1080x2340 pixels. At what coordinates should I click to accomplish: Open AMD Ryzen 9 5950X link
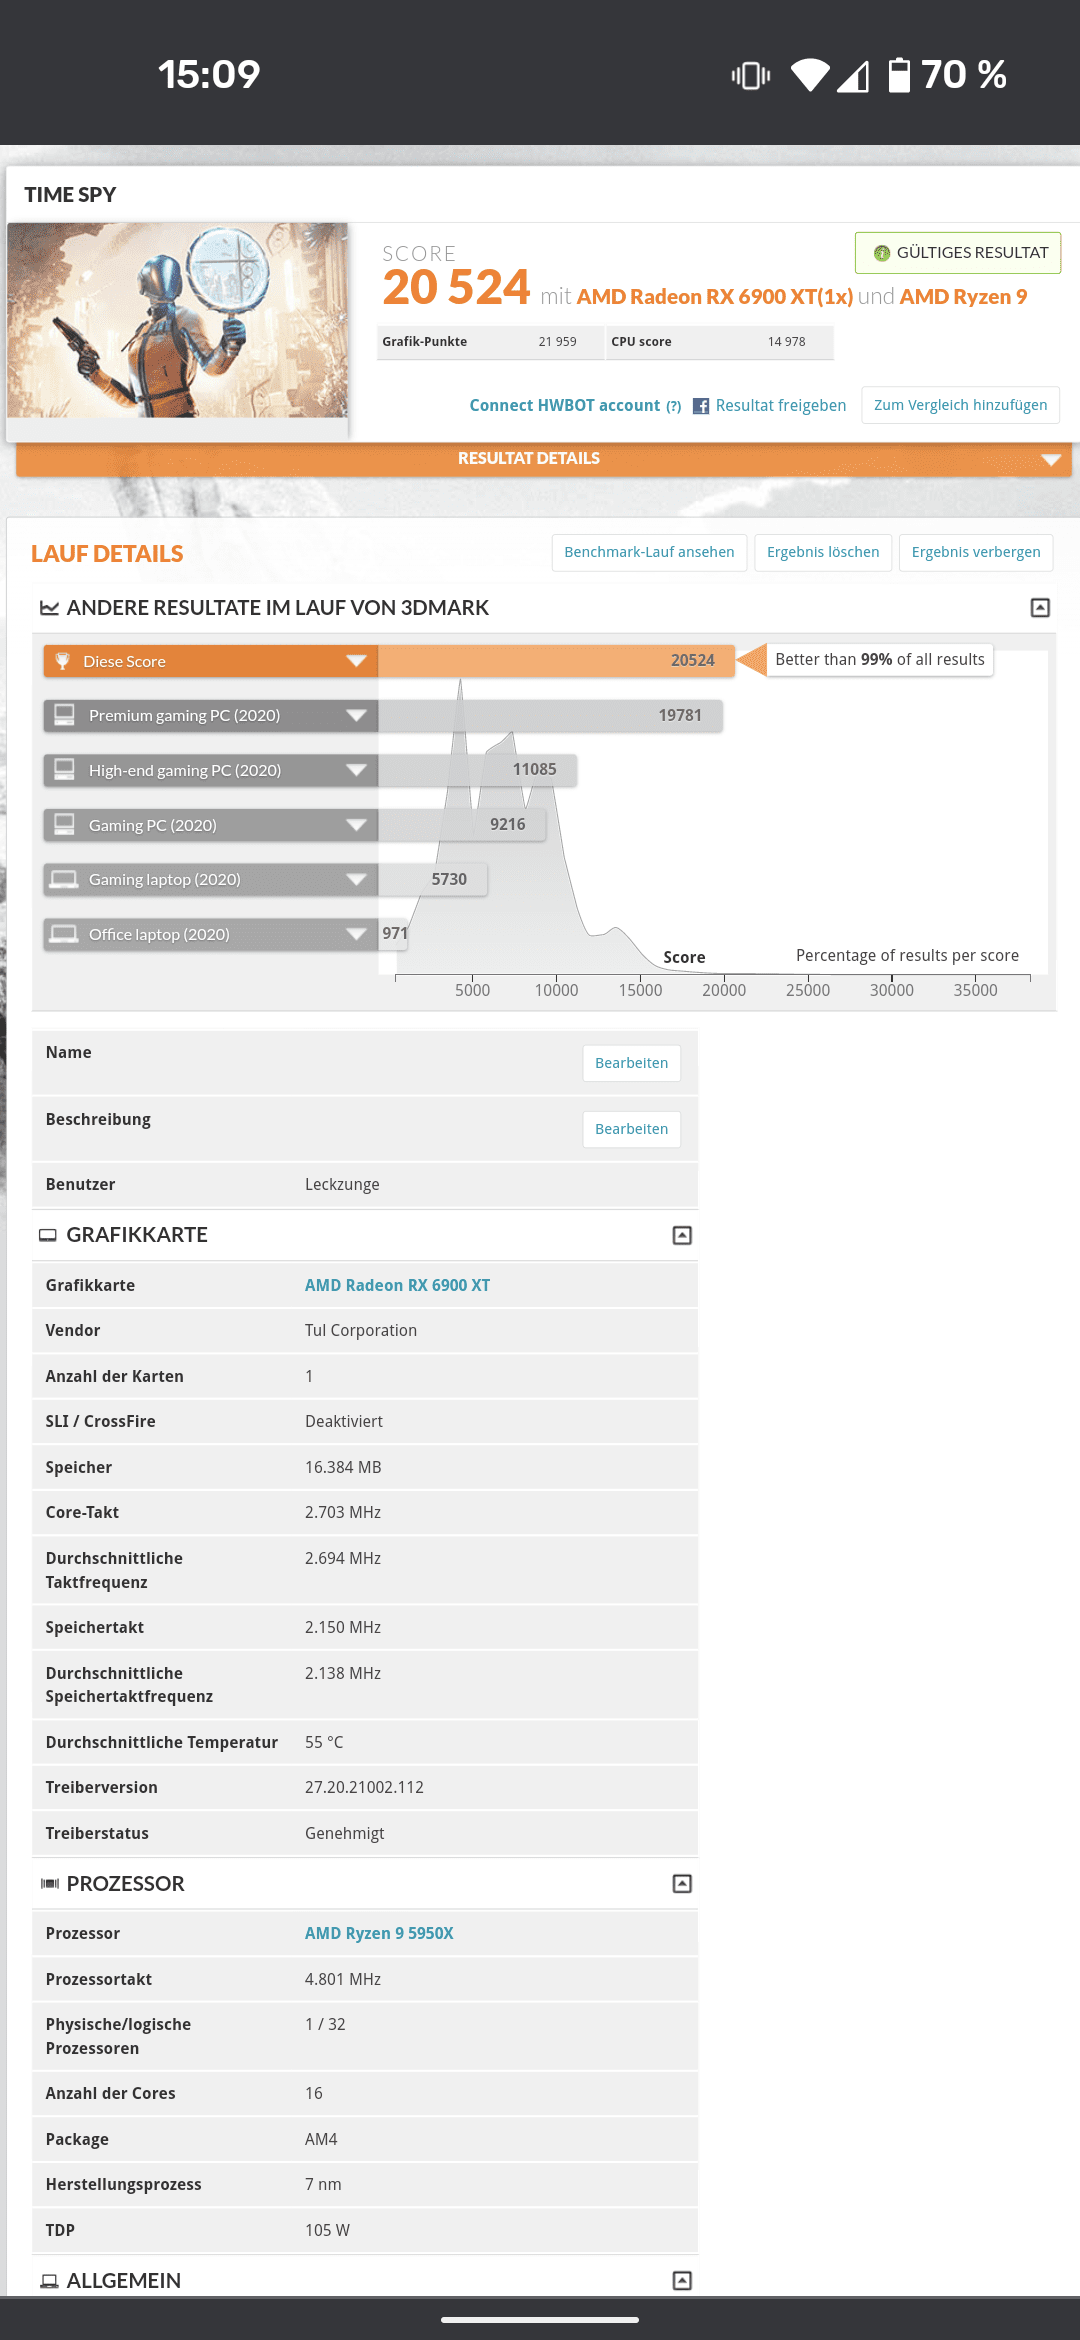tap(379, 1933)
